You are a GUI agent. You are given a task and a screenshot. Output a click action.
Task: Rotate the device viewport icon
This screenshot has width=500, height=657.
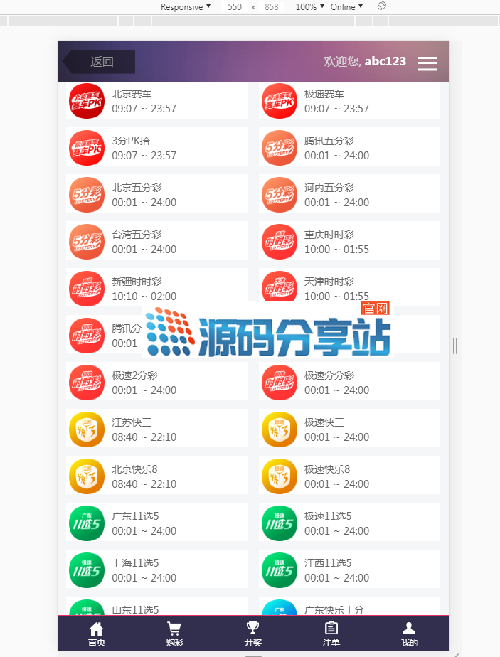(381, 6)
